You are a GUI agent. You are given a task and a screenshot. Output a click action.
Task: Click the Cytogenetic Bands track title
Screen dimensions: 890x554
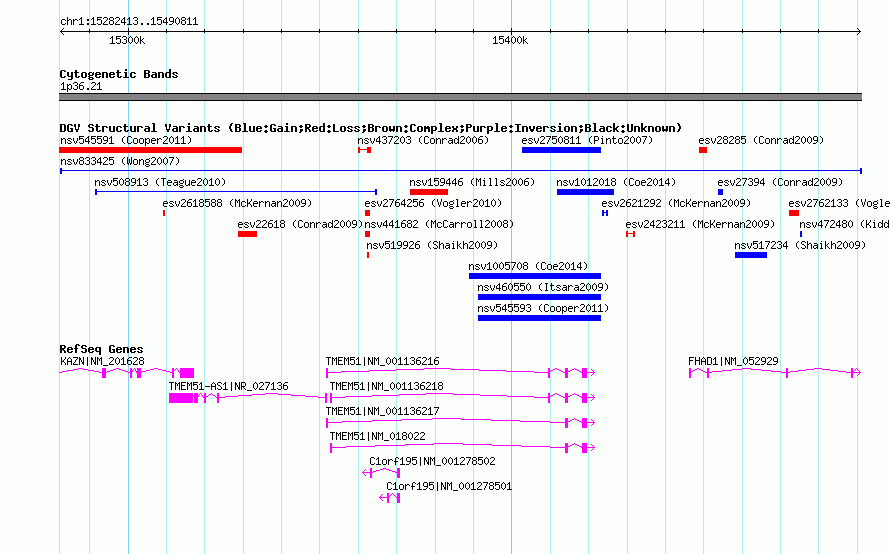pyautogui.click(x=119, y=74)
